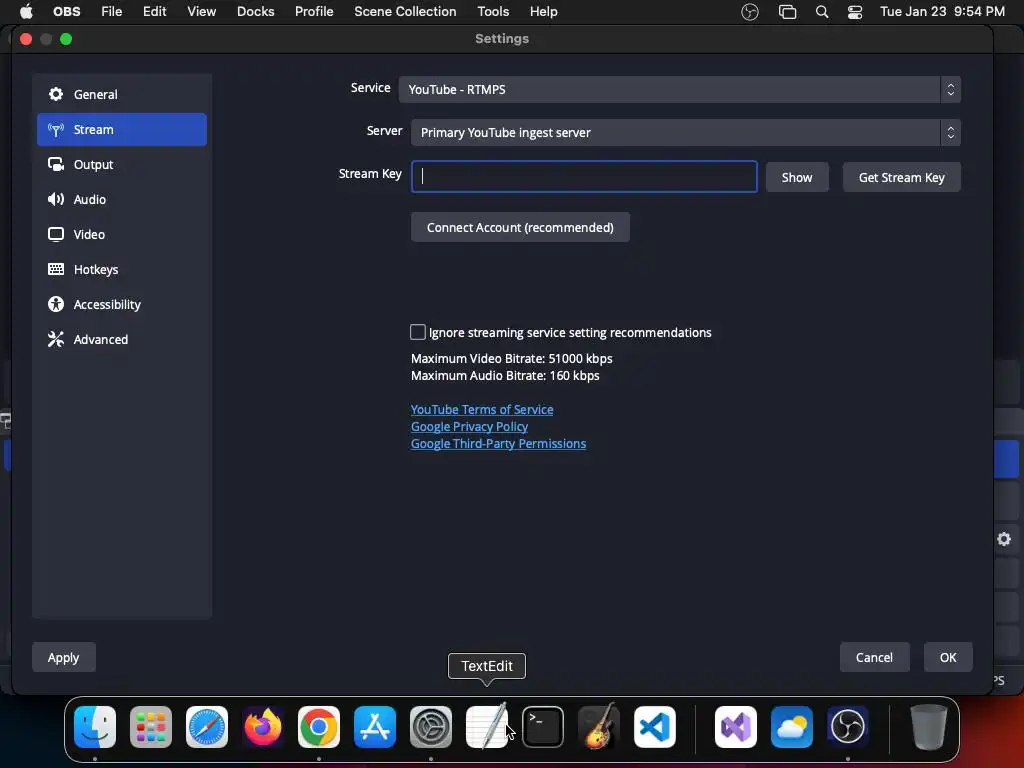
Task: Open the Accessibility settings section
Action: [x=121, y=304]
